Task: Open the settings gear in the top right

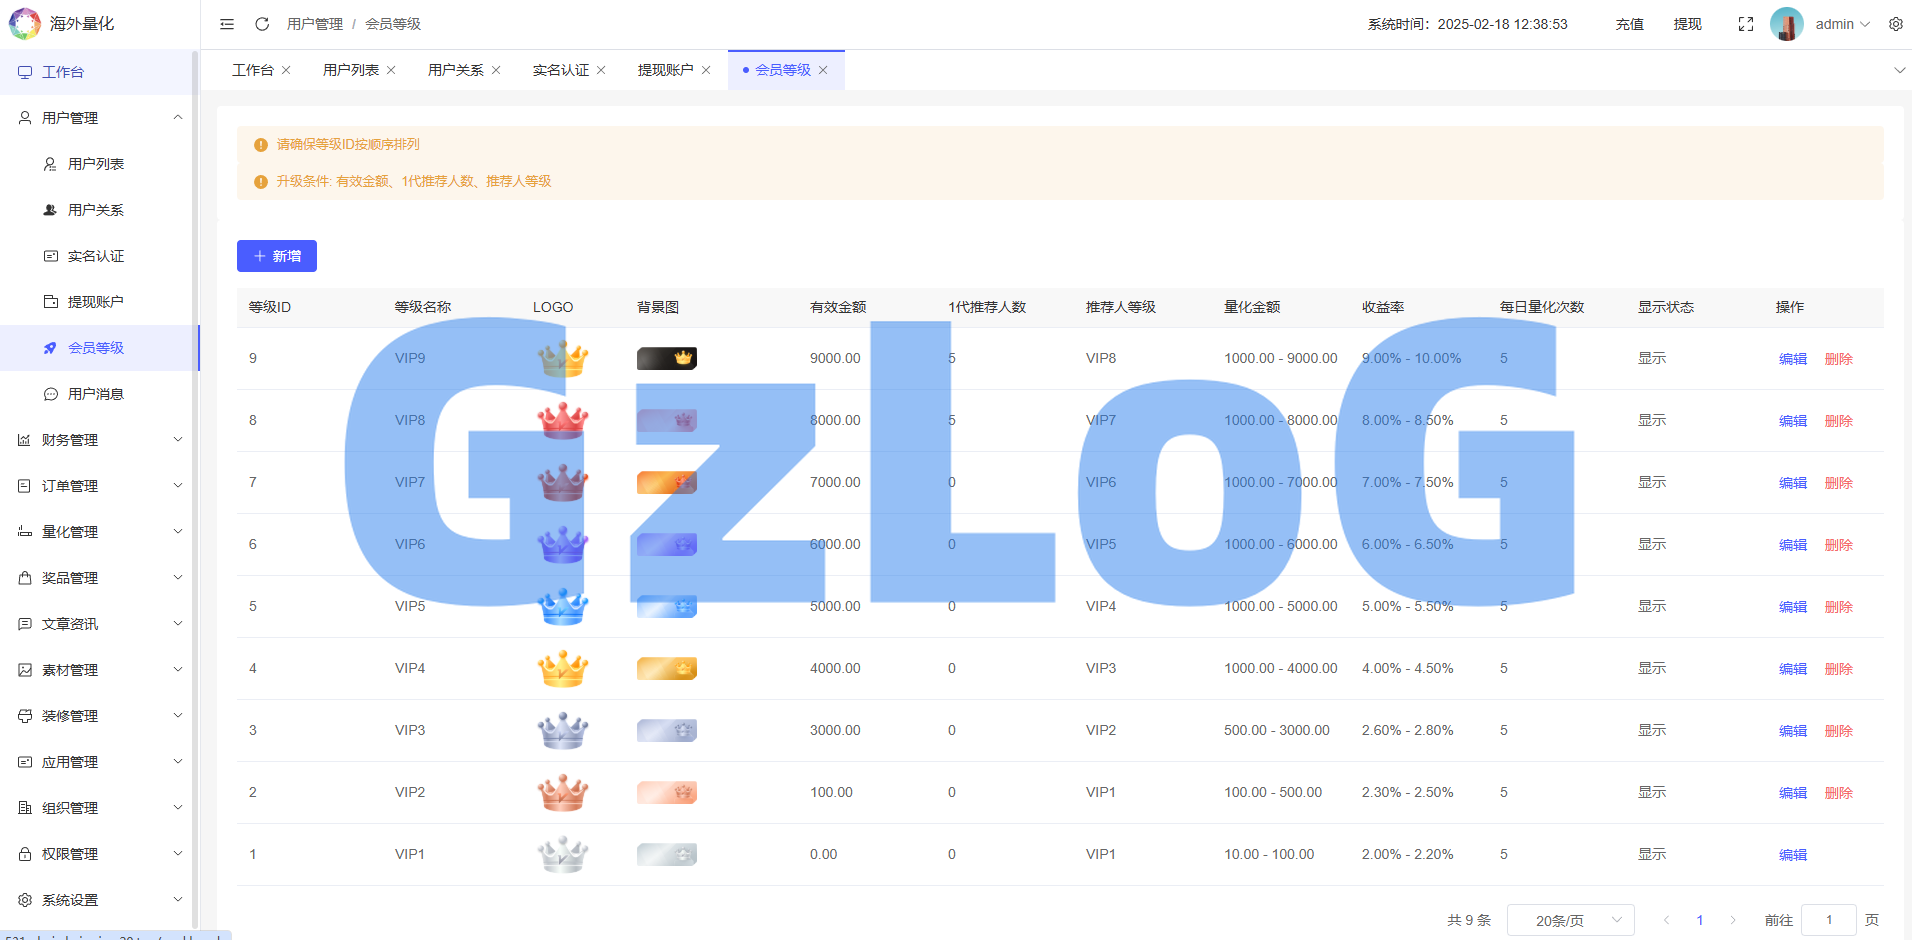Action: pos(1895,24)
